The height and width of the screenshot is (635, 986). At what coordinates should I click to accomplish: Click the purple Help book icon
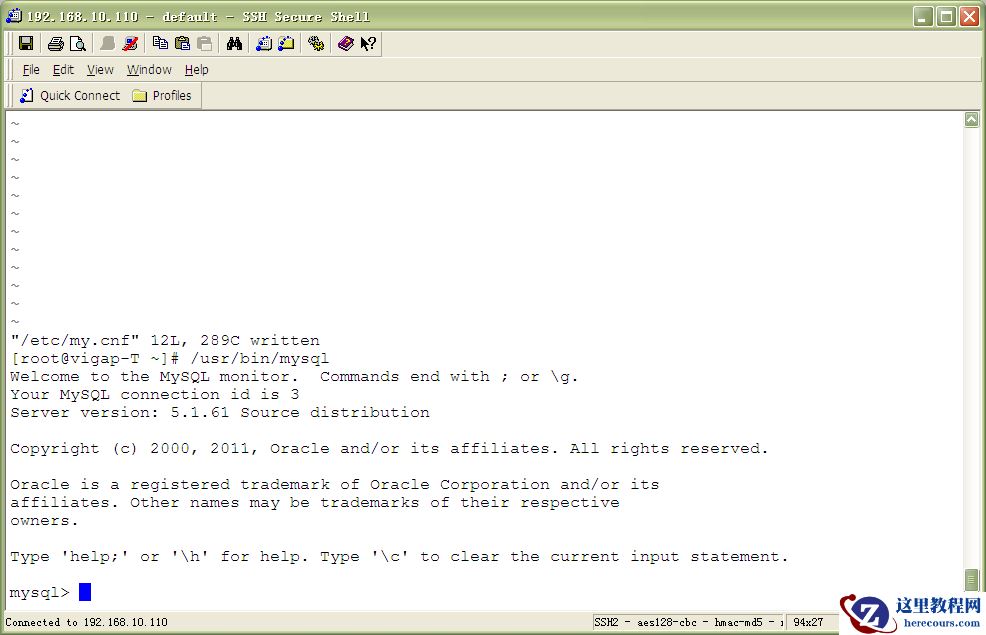tap(346, 43)
